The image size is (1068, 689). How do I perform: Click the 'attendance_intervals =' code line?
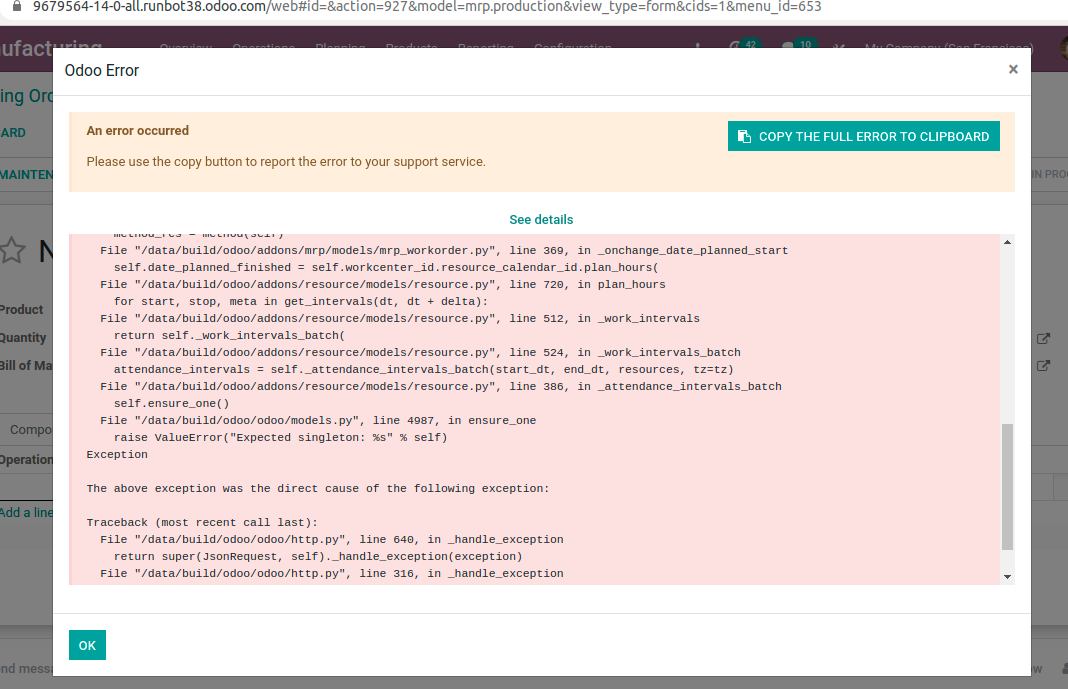click(x=424, y=370)
